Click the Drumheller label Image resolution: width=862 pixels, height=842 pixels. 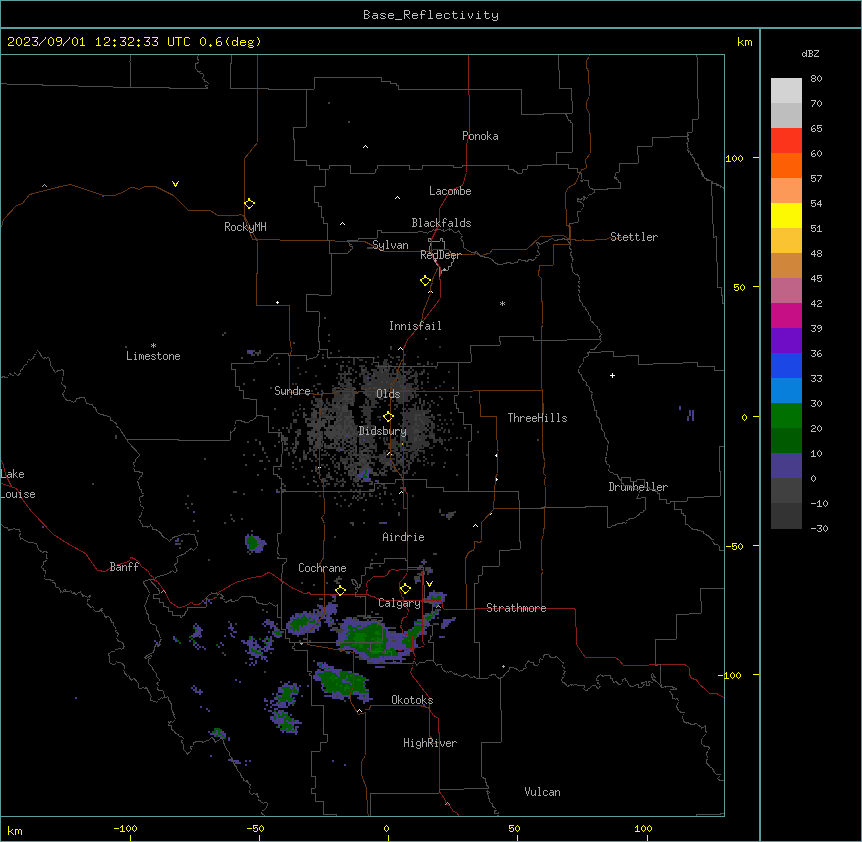638,487
